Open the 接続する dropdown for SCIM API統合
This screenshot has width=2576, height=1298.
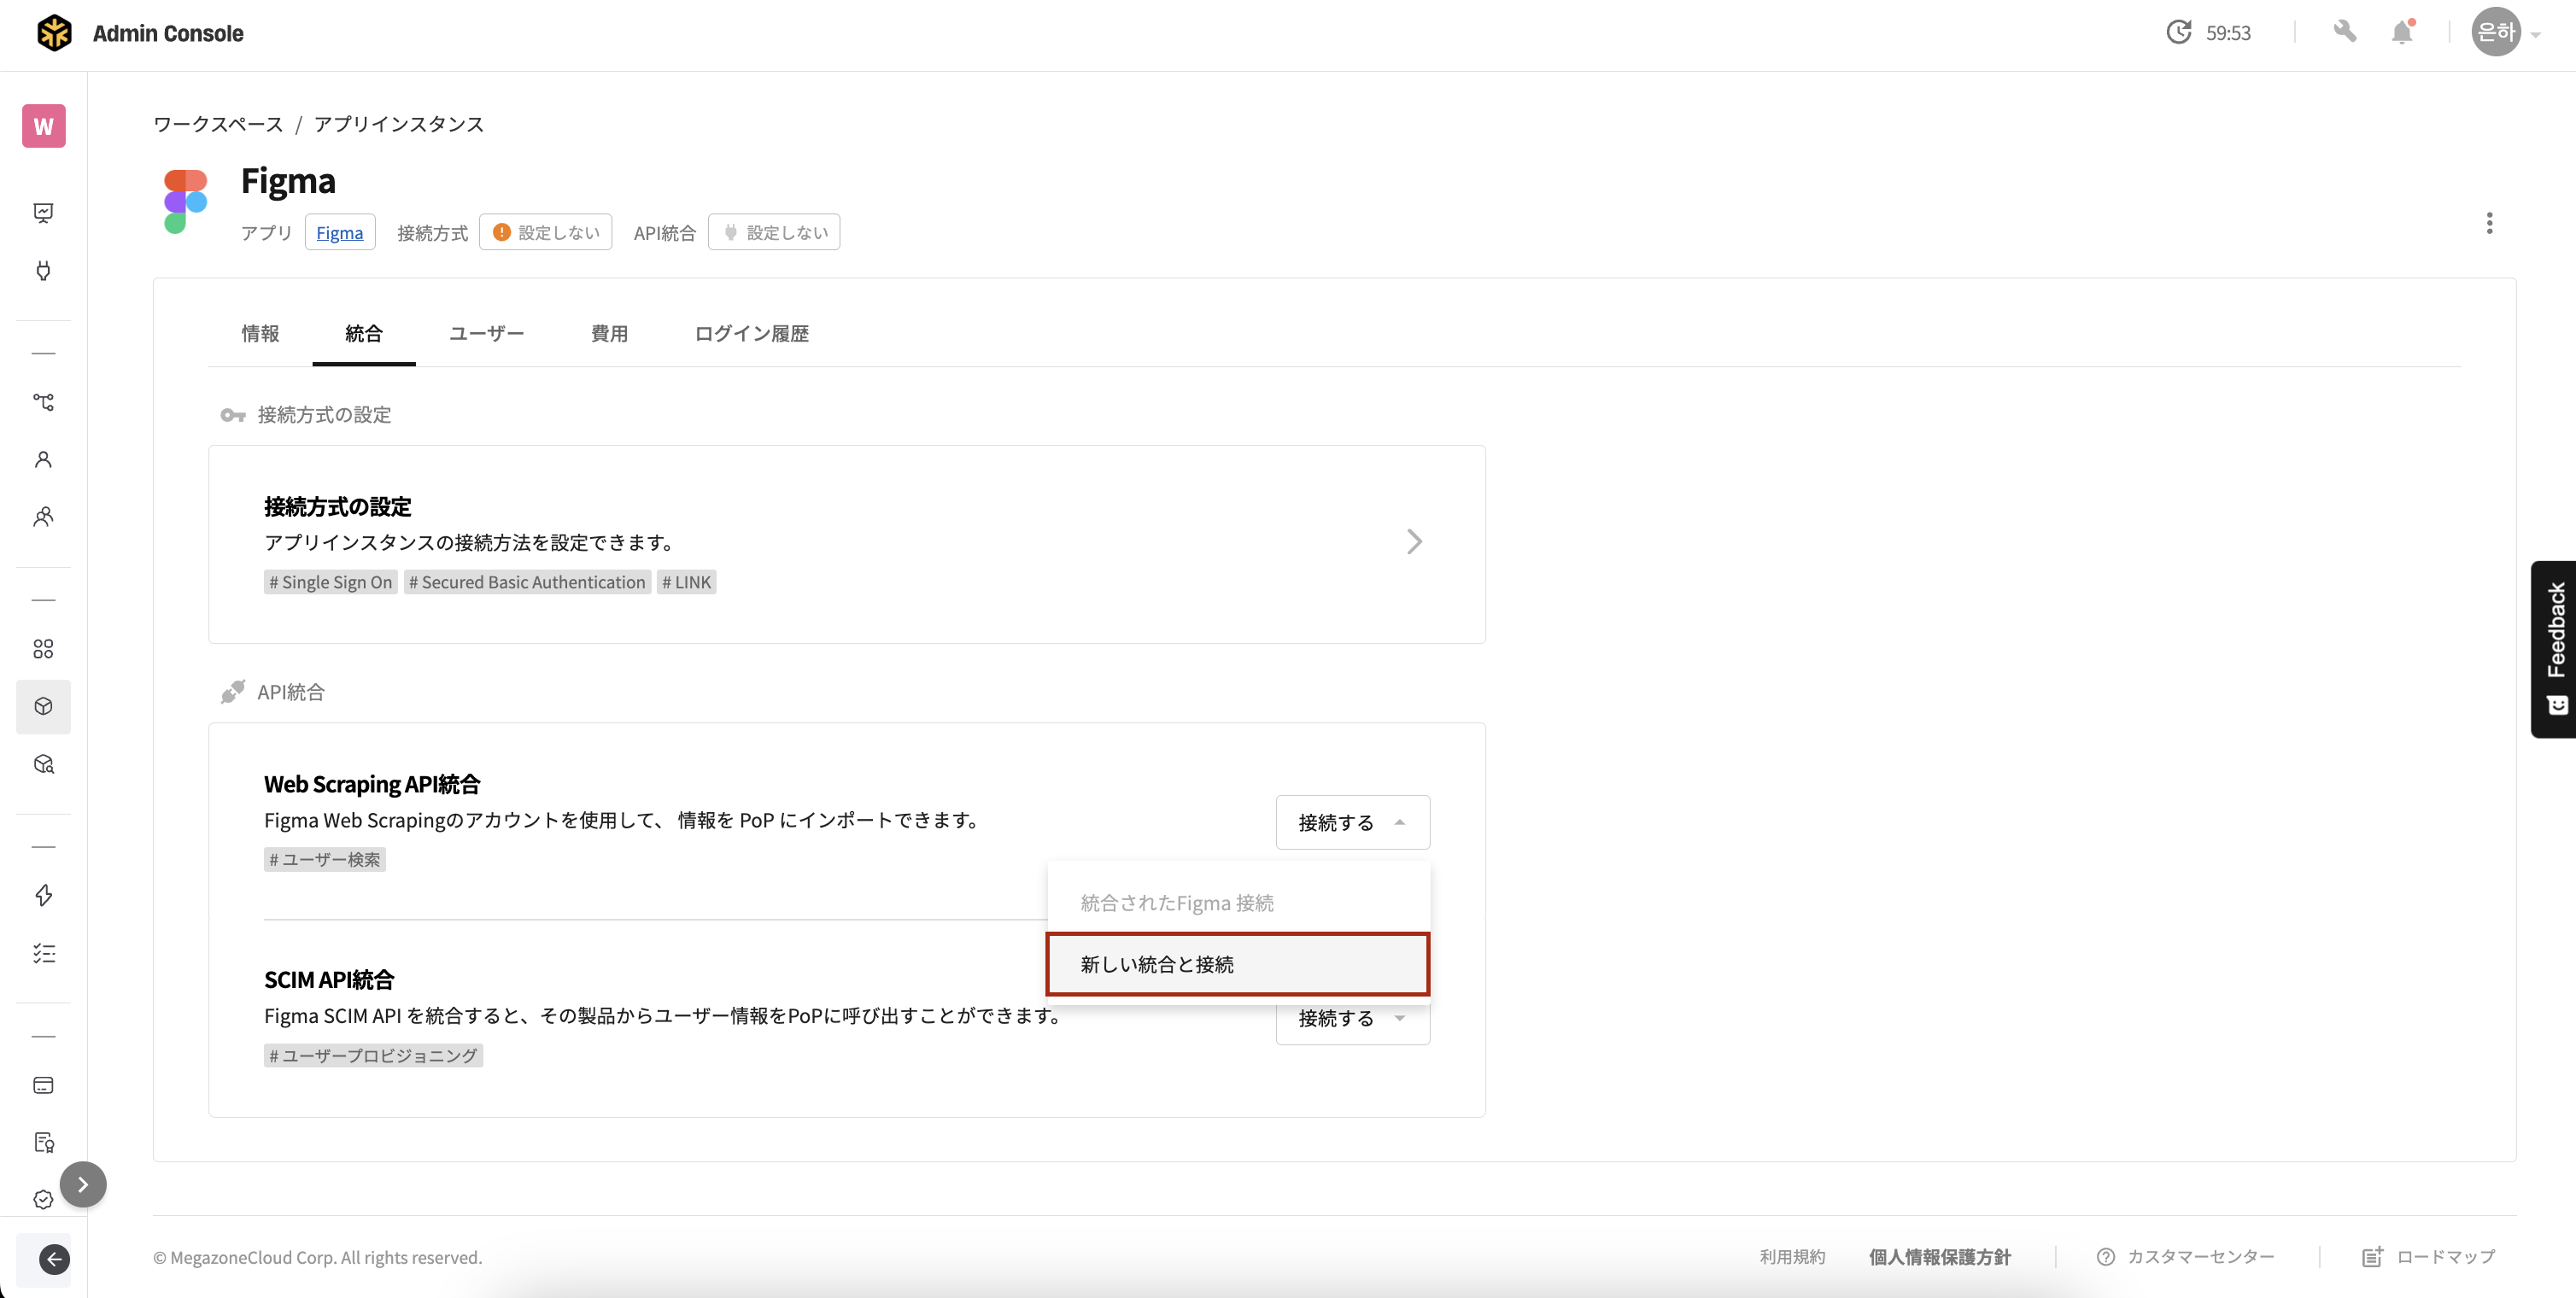(1353, 1018)
